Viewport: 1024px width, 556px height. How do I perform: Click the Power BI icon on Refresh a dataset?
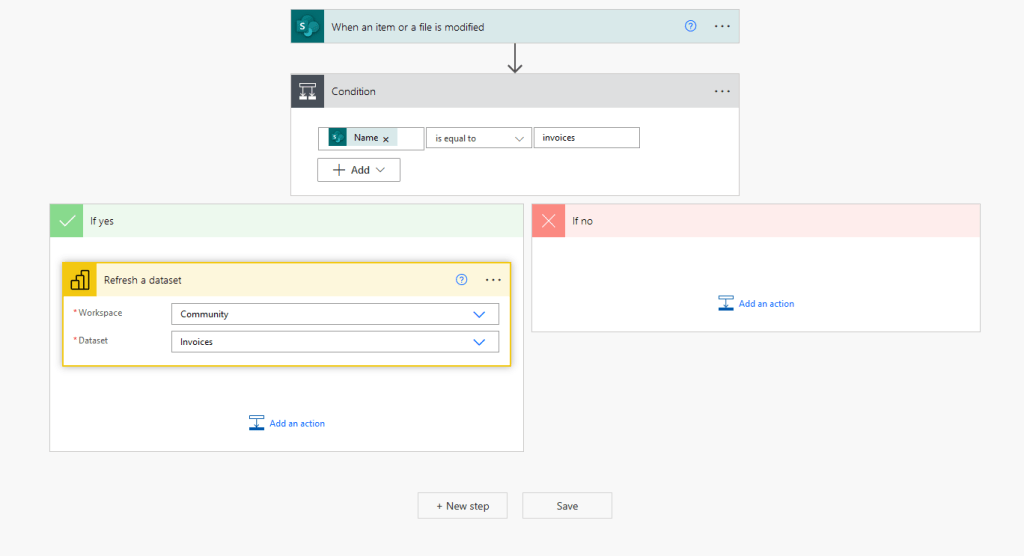(x=80, y=280)
